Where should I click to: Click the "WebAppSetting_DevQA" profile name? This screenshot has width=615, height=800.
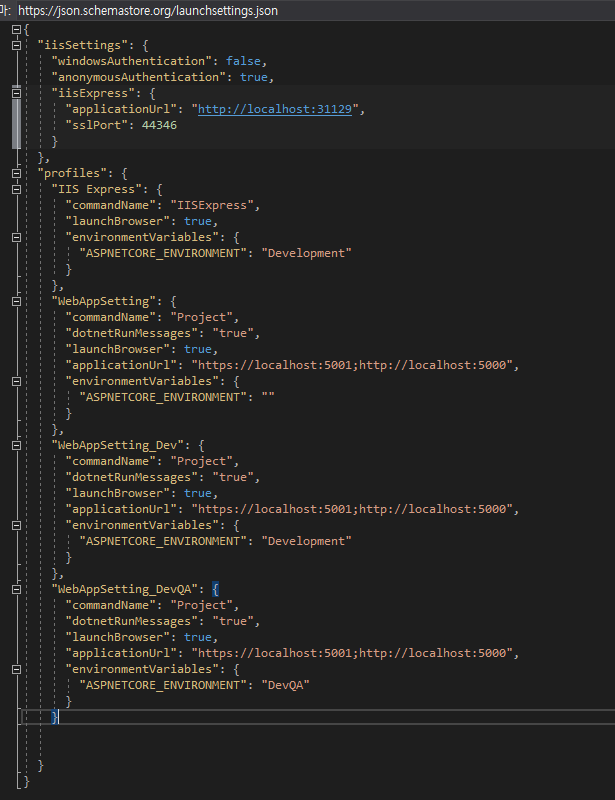125,589
